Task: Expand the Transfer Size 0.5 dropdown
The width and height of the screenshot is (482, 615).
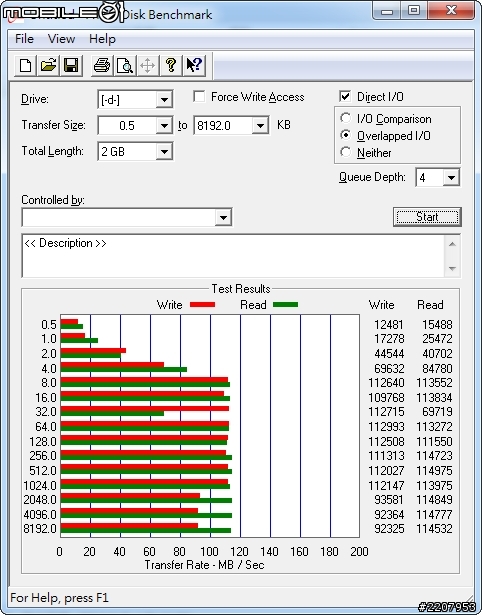Action: click(164, 126)
